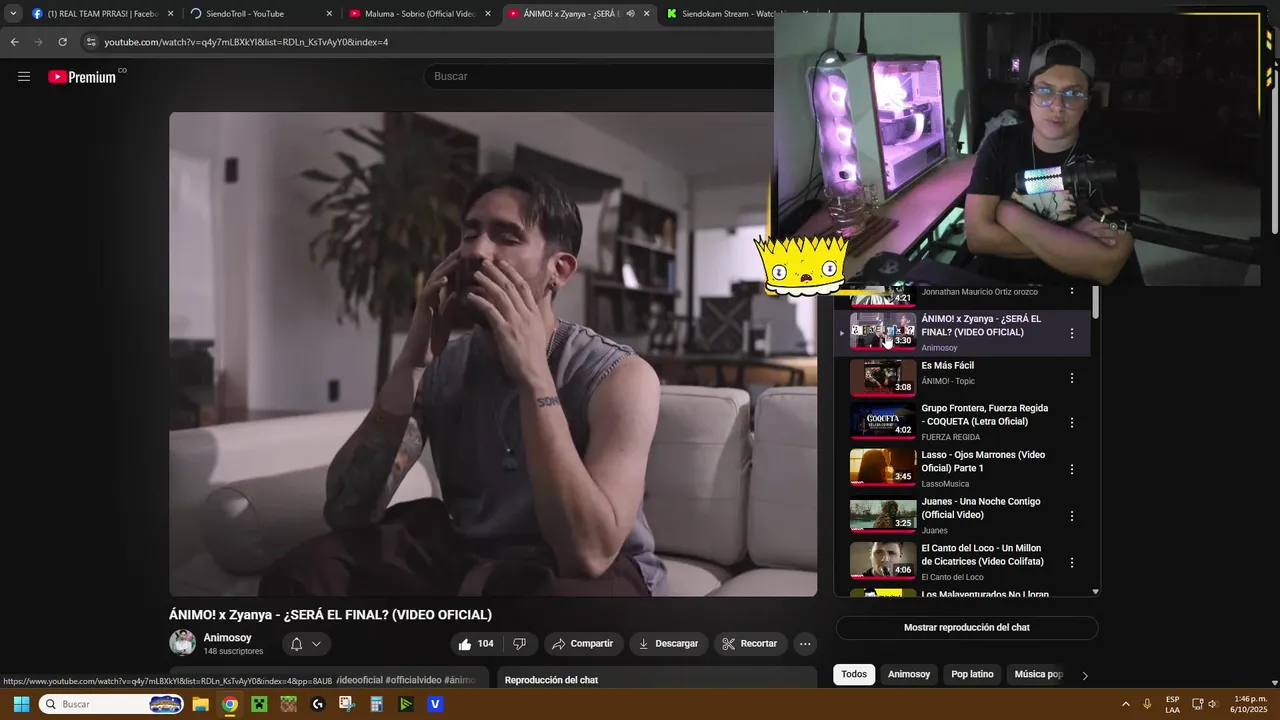Screen dimensions: 1280x720
Task: Toggle notification bell for Animosoy
Action: (296, 644)
